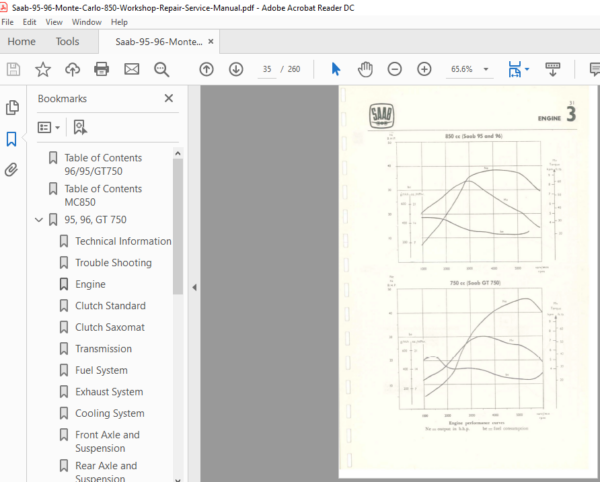The height and width of the screenshot is (482, 600).
Task: Open Front Axle and Suspension bookmark
Action: (107, 441)
